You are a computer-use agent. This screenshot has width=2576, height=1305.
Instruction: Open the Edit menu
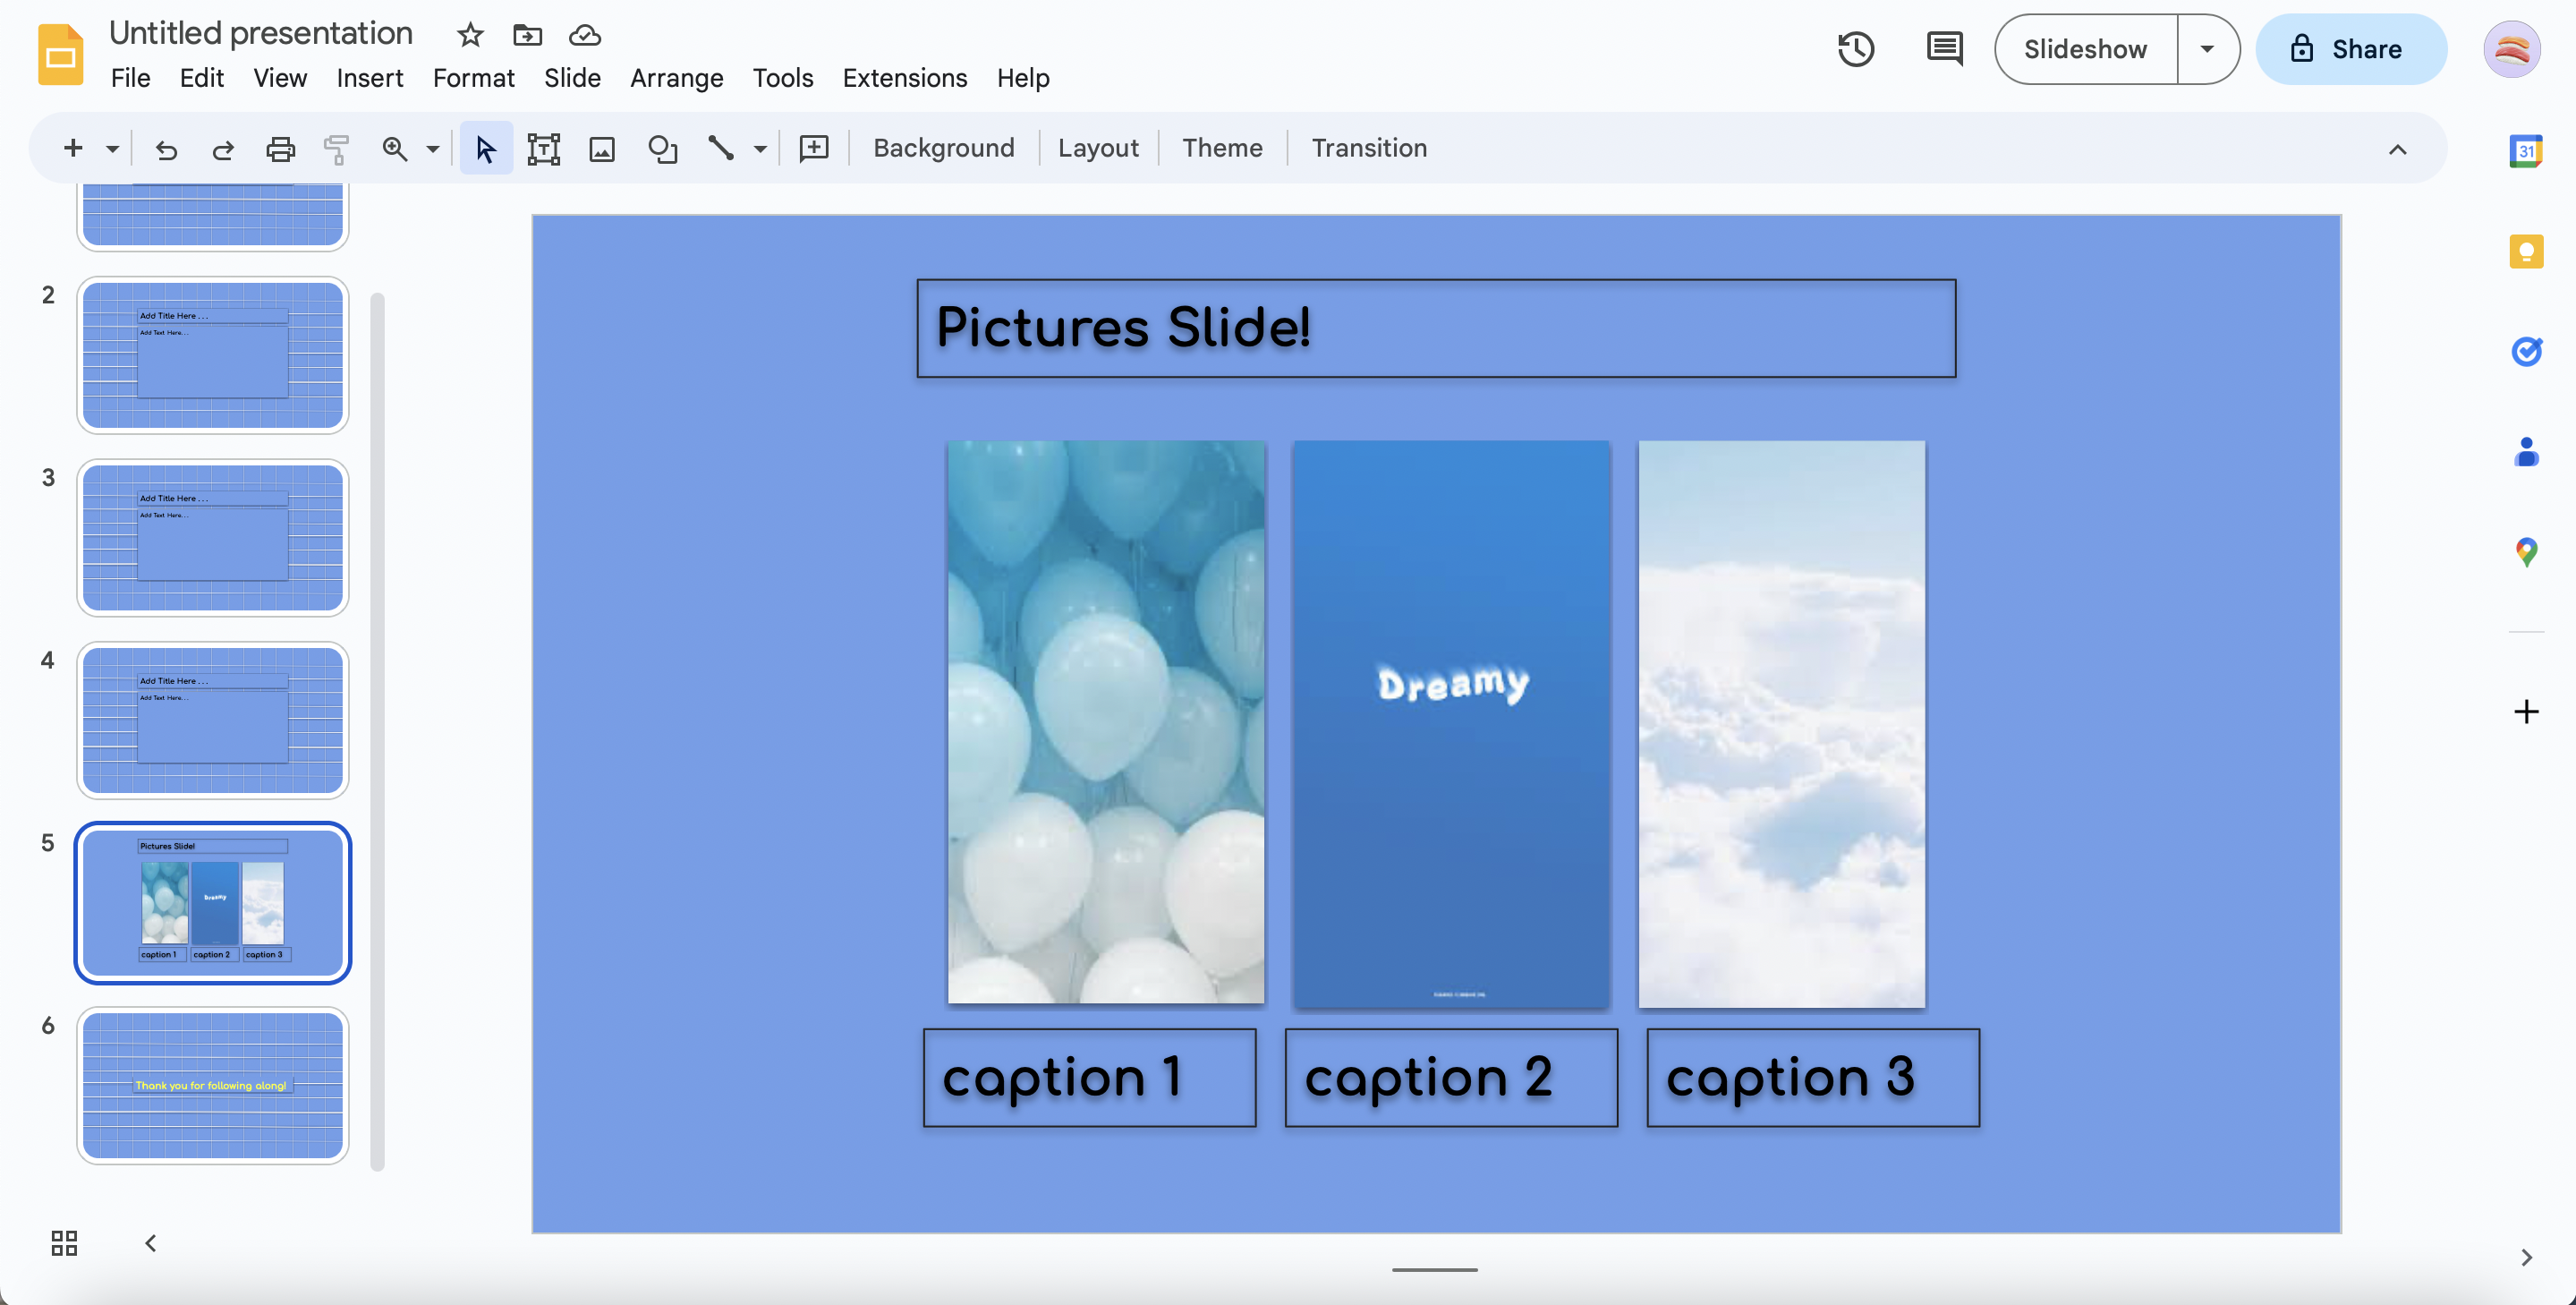coord(201,78)
